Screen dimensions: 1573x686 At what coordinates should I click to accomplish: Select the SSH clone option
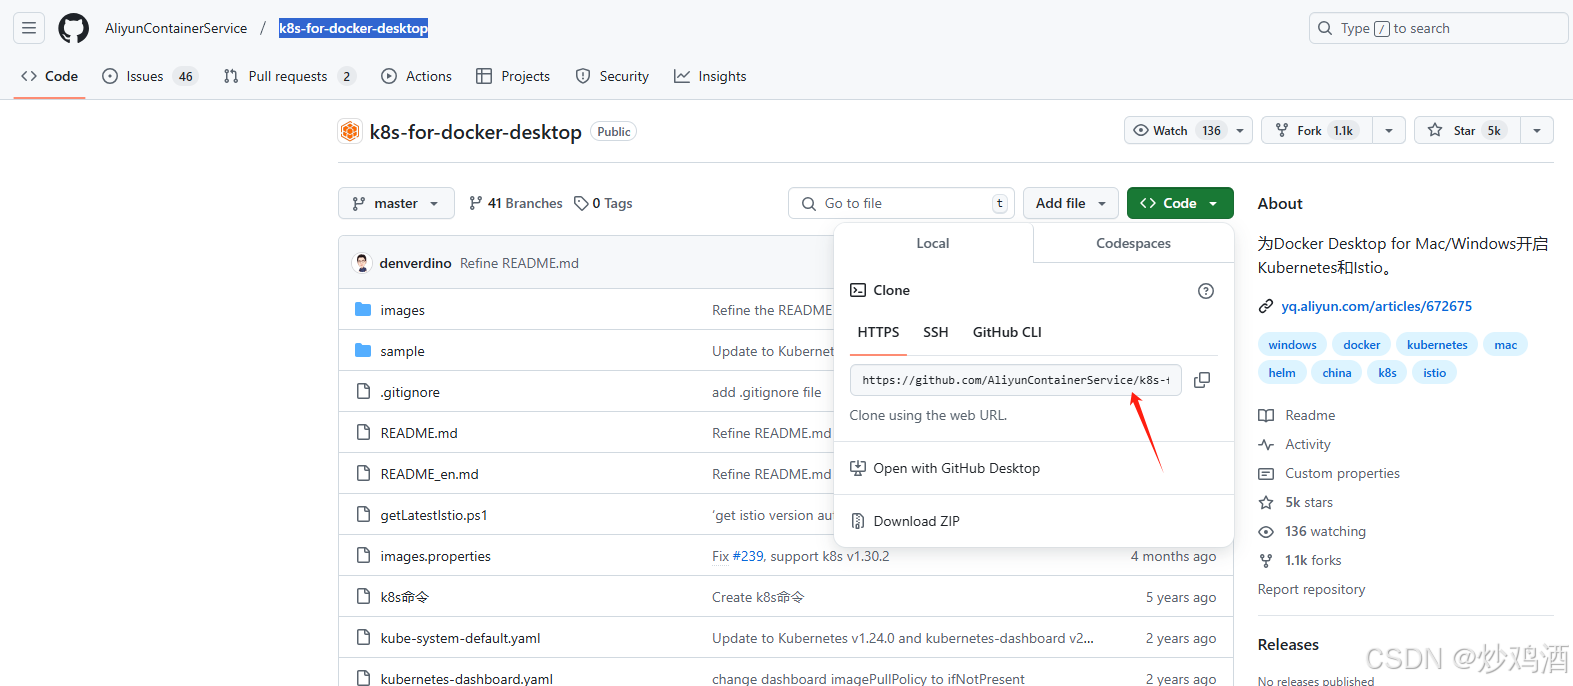pyautogui.click(x=936, y=332)
